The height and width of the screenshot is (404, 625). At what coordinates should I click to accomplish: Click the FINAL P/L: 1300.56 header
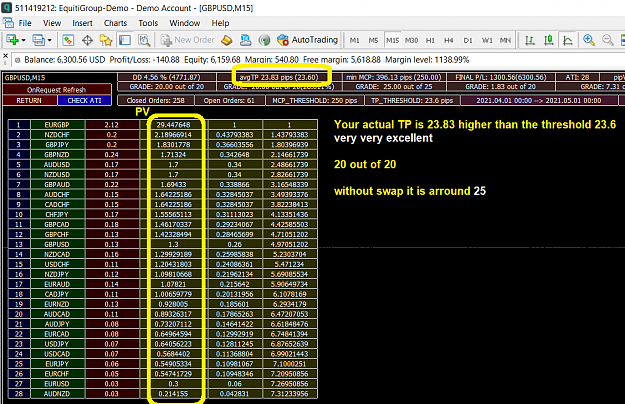pos(501,77)
